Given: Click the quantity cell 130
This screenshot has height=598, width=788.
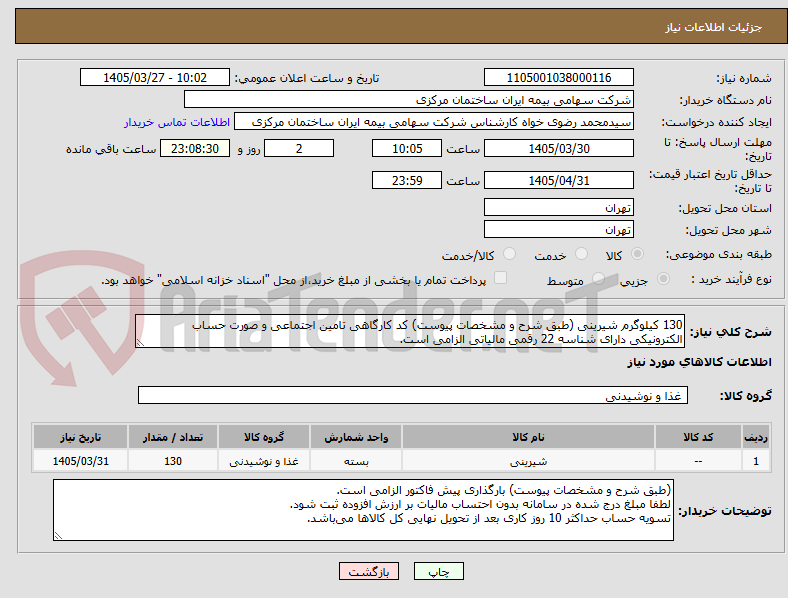Looking at the screenshot, I should coord(173,461).
